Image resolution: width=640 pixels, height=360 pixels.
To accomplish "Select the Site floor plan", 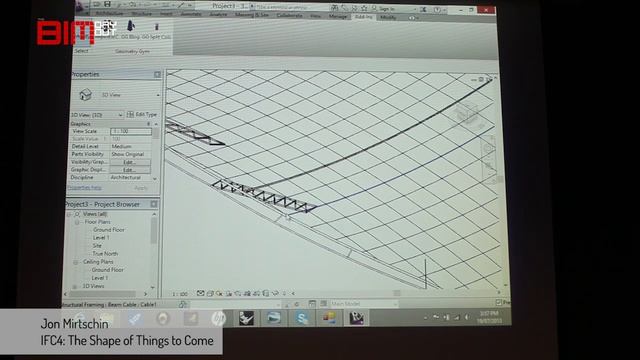I will click(x=97, y=246).
